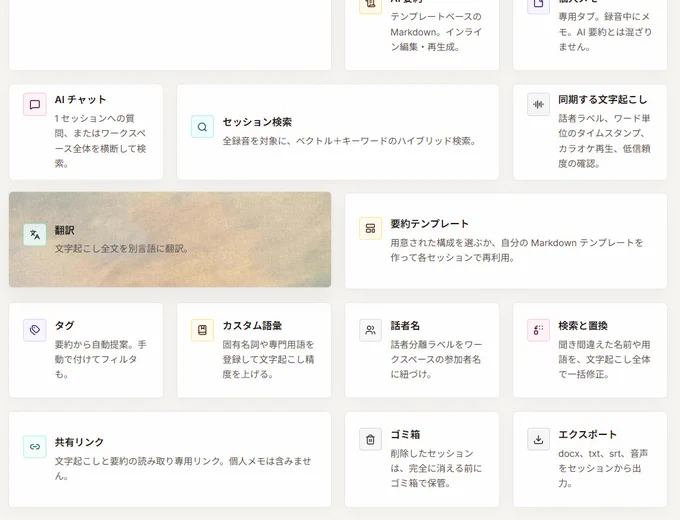Click the 文字起こしと要約の読み取り専用リンク description
Viewport: 680px width, 520px height.
[183, 468]
